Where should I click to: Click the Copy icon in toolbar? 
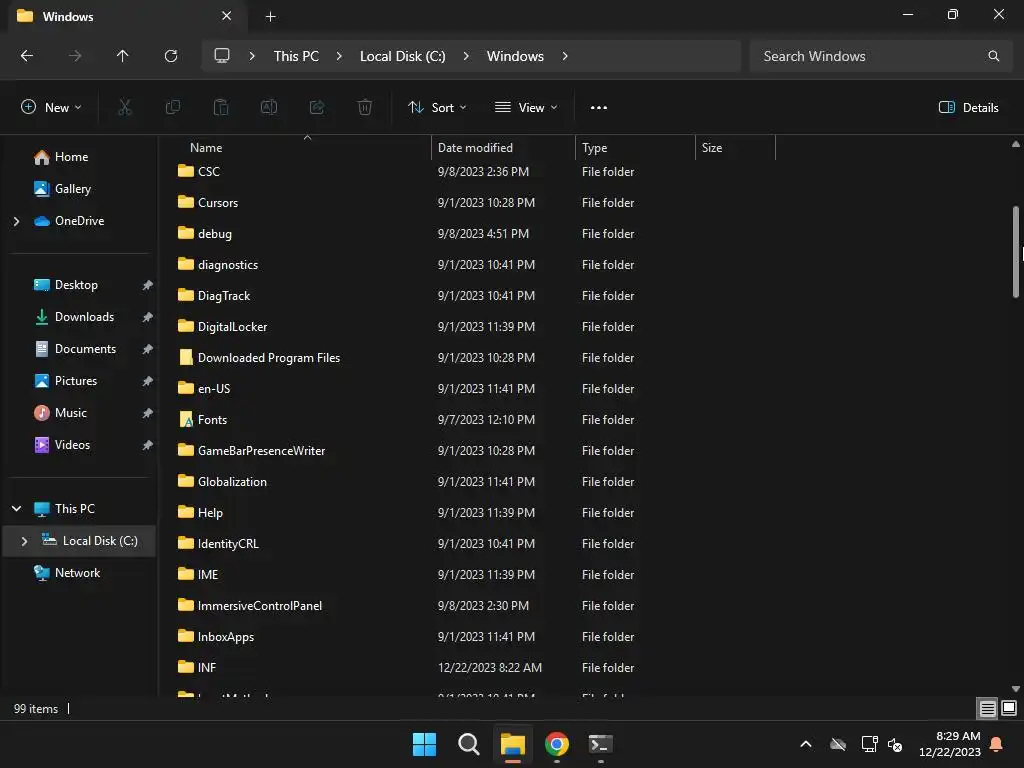click(173, 107)
